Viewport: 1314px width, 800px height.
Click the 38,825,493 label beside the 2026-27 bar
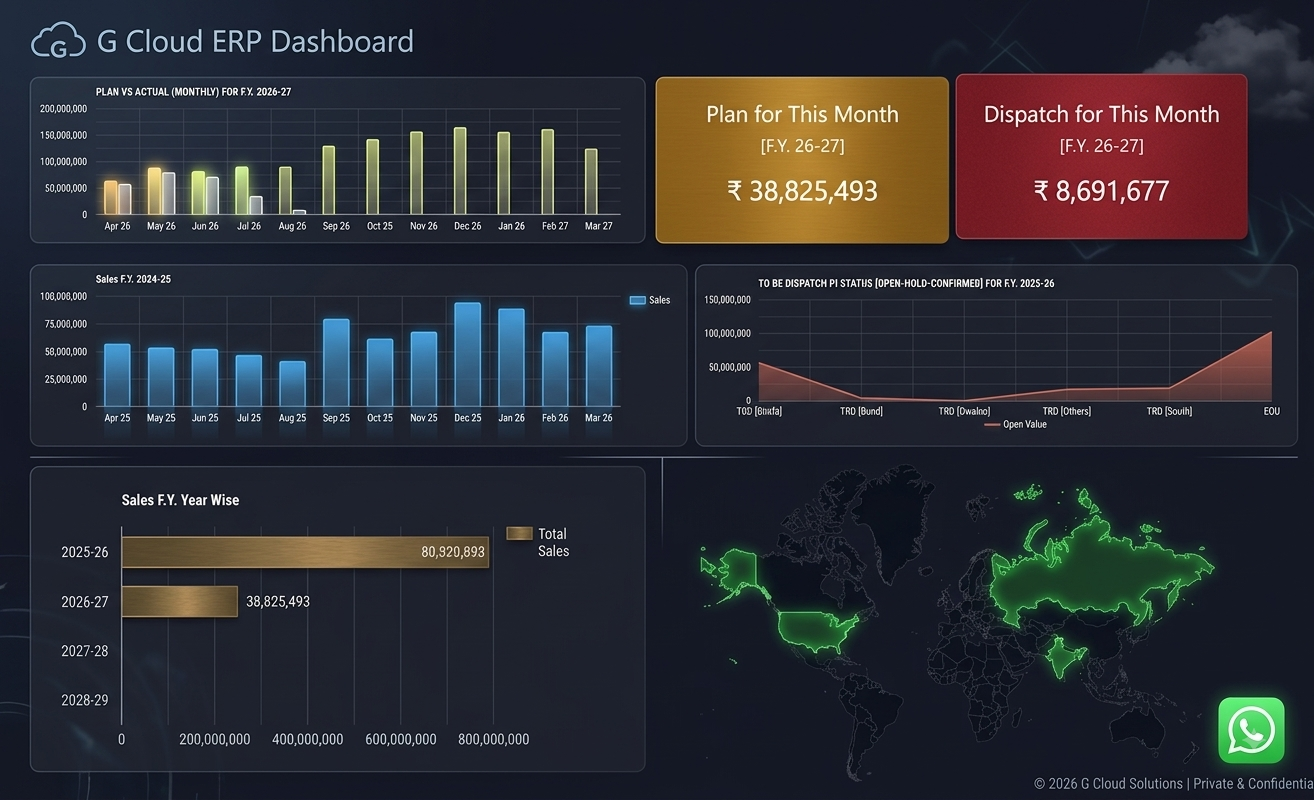click(x=278, y=602)
